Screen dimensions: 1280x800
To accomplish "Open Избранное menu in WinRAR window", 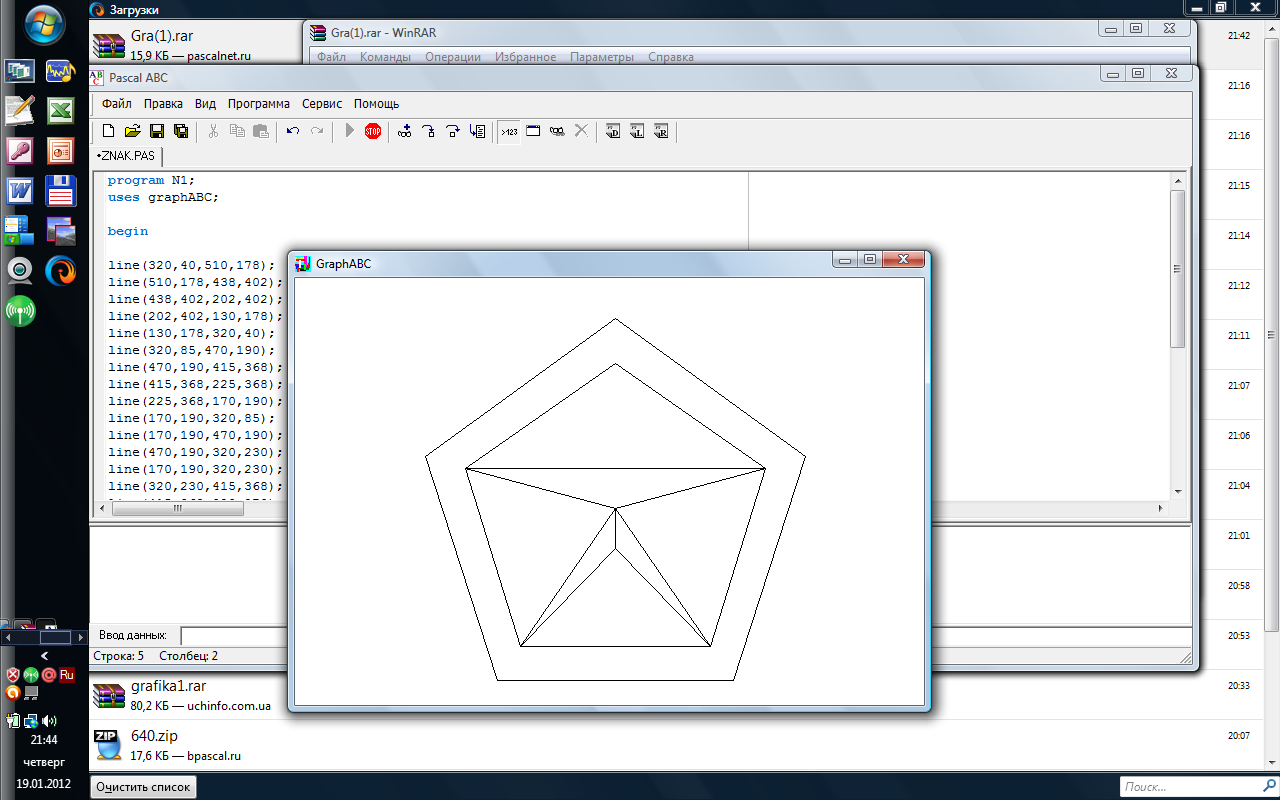I will [x=525, y=57].
